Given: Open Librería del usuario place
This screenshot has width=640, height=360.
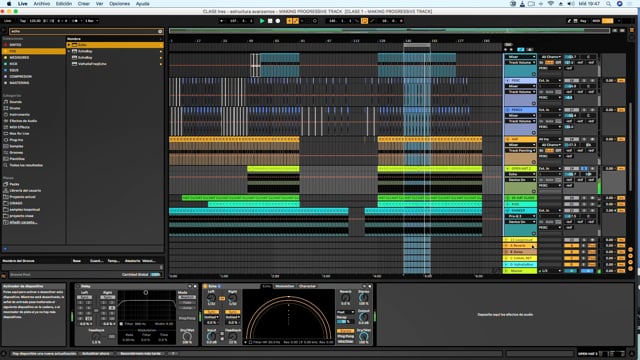Looking at the screenshot, I should (x=25, y=191).
